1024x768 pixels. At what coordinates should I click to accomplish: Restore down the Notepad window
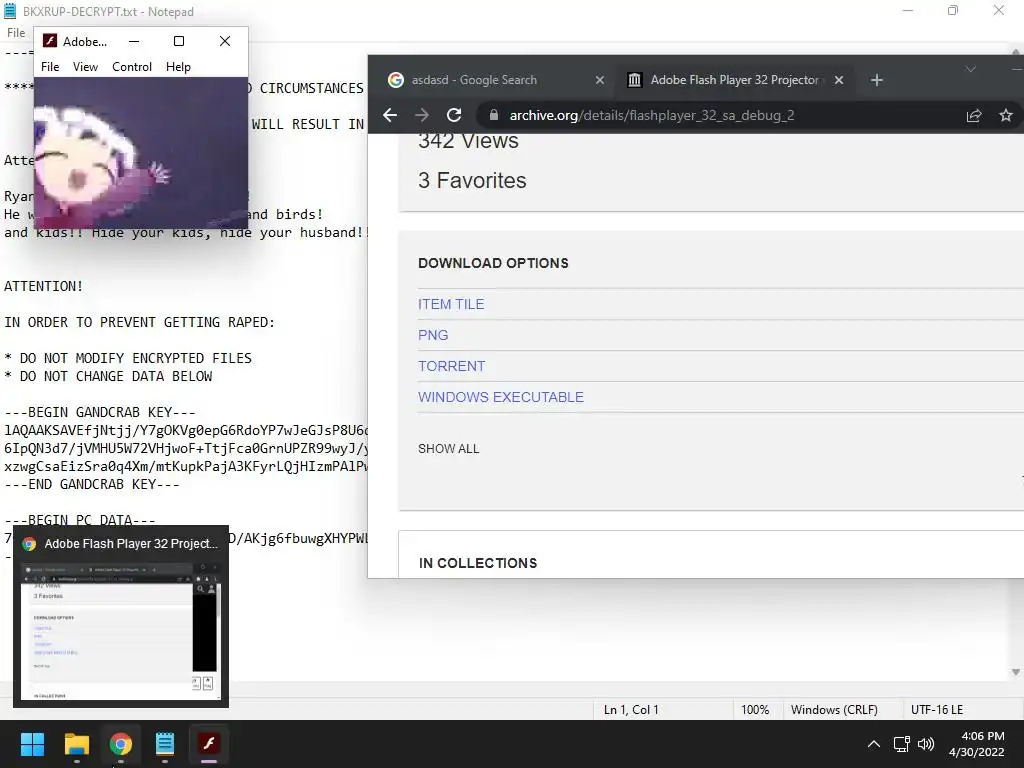click(x=953, y=11)
